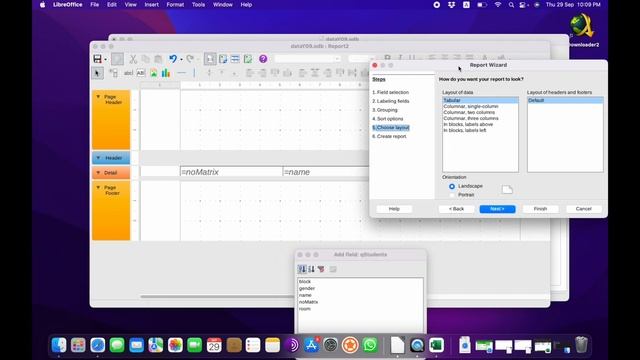Screen dimensions: 640x360
Task: Open the font name combo box
Action: tap(307, 59)
